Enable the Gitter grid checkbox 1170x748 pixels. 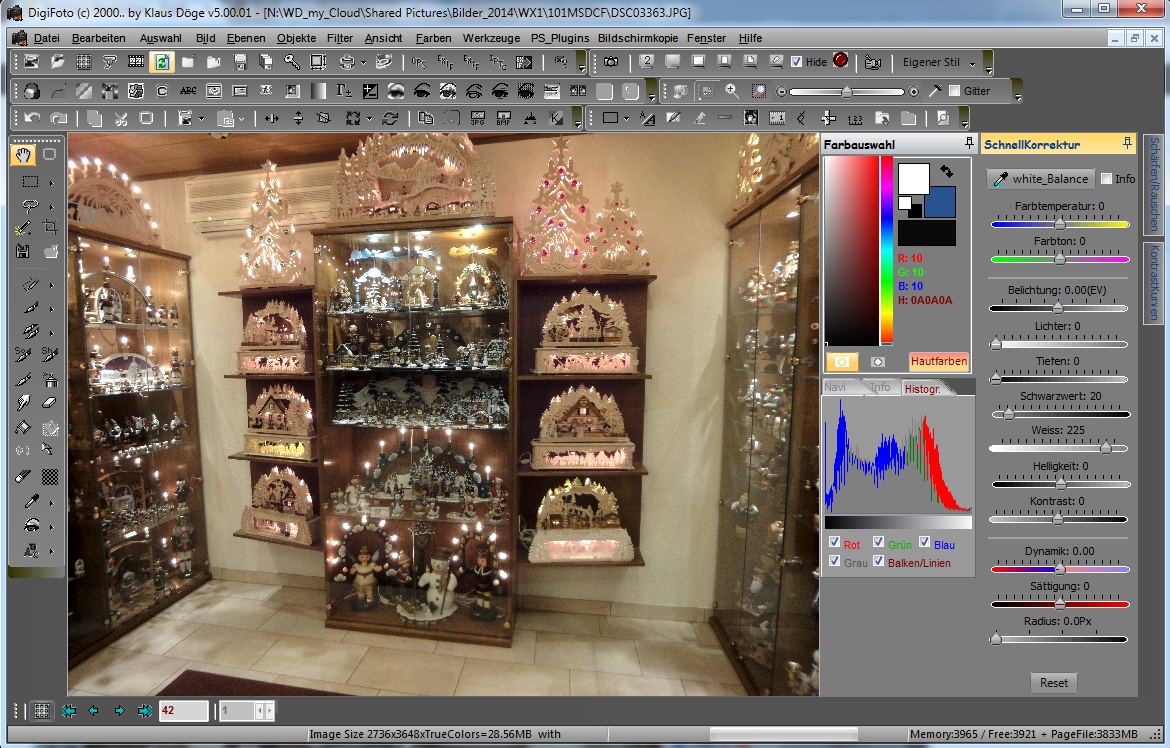(x=954, y=91)
